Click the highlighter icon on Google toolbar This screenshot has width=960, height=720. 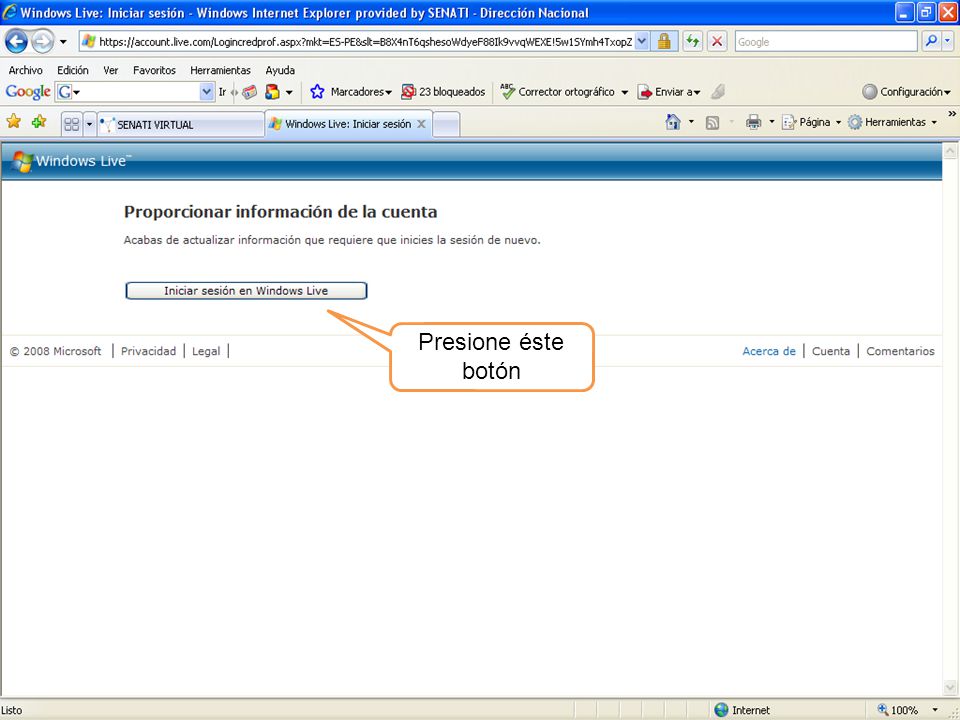718,92
